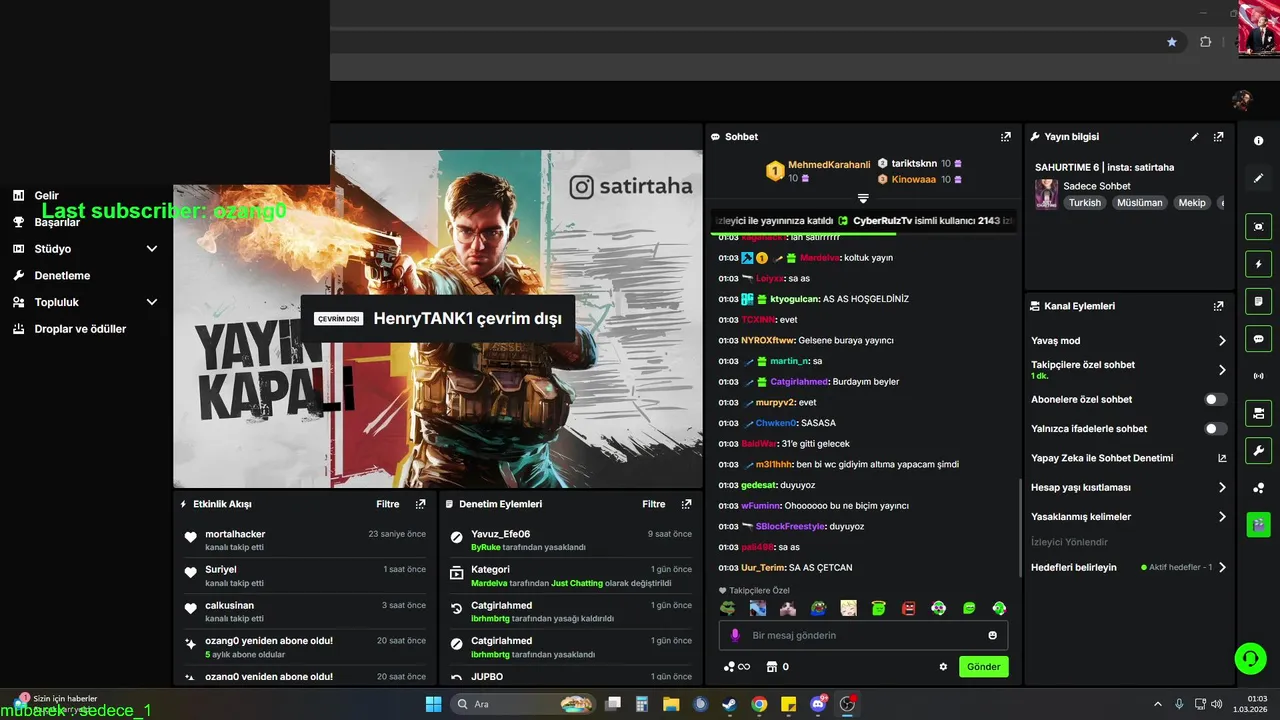The height and width of the screenshot is (720, 1280).
Task: Click the purple microphone icon in chat input
Action: (736, 635)
